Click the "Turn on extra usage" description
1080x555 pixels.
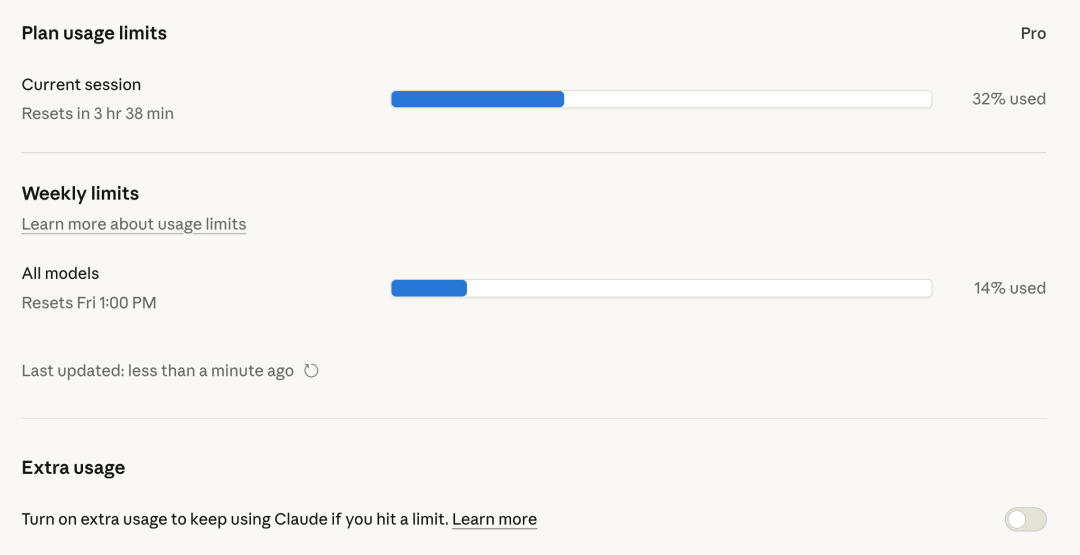pos(235,519)
